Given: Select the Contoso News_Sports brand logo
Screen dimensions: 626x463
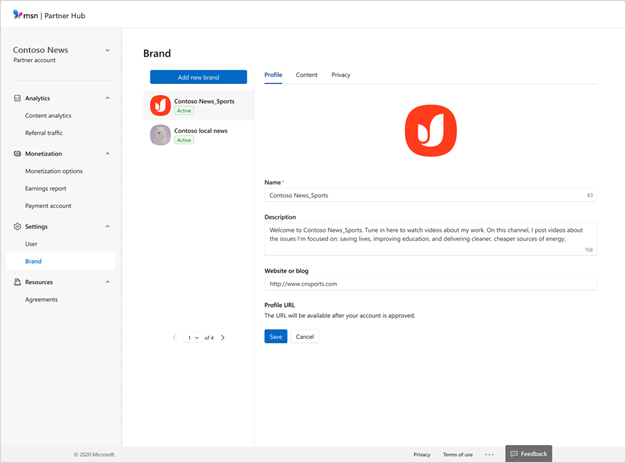Looking at the screenshot, I should click(x=160, y=105).
